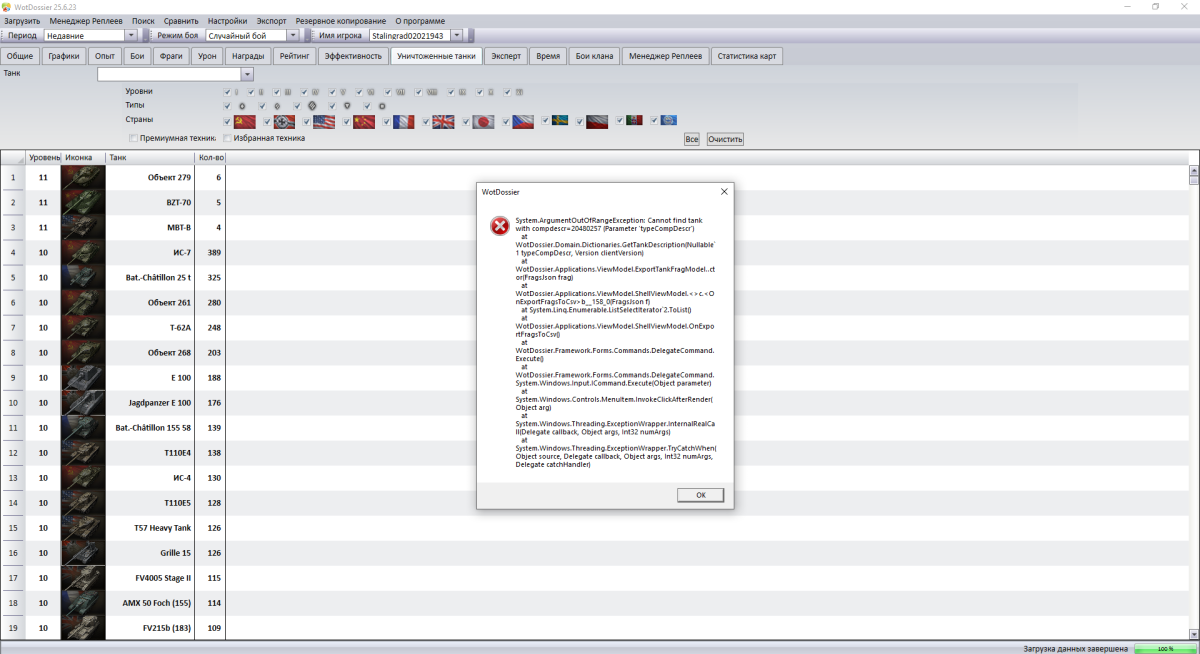
Task: Enable the Избранная техника checkbox
Action: tap(227, 138)
